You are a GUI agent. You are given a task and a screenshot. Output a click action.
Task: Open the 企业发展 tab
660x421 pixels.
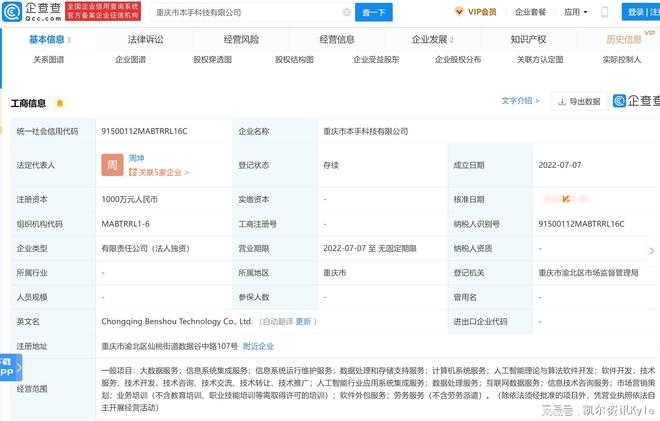(x=432, y=40)
